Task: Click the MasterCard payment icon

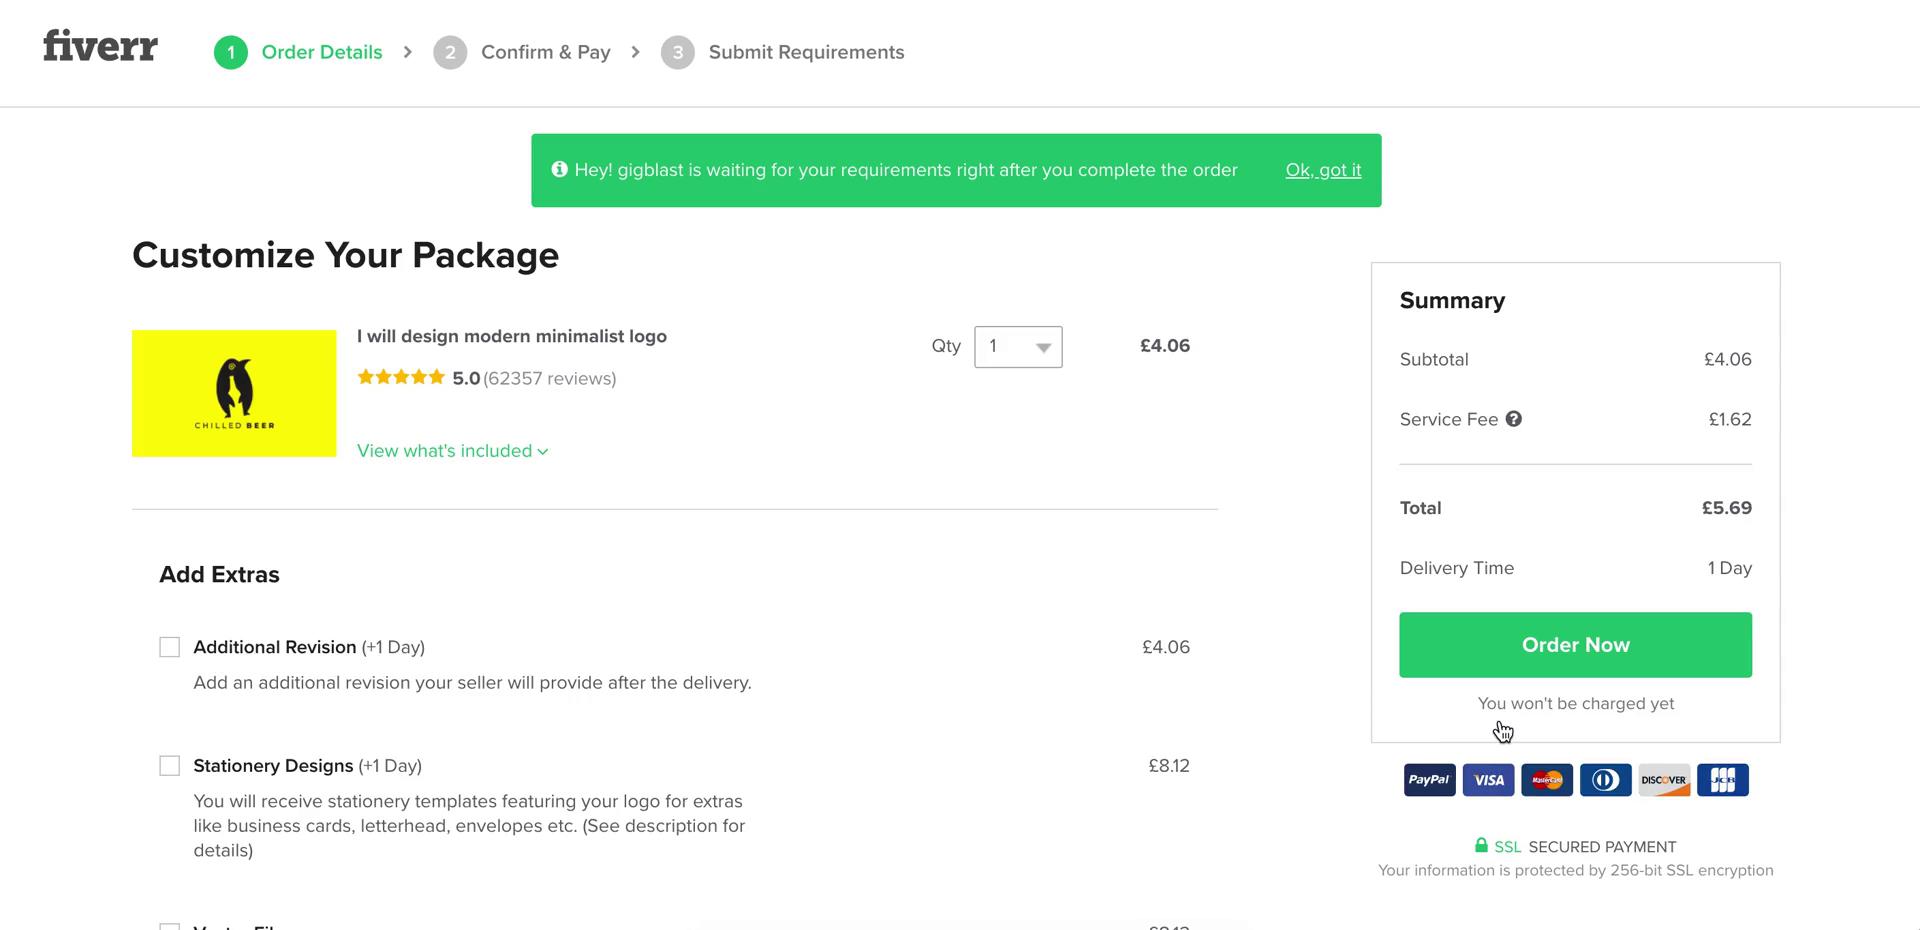Action: (x=1546, y=780)
